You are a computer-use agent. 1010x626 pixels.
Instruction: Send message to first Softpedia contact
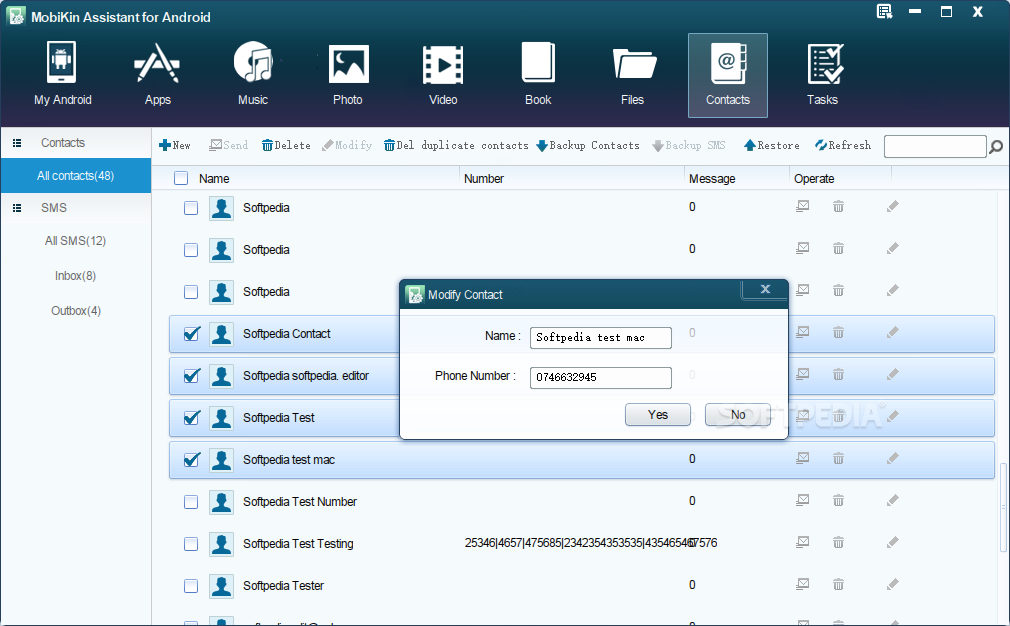point(803,207)
